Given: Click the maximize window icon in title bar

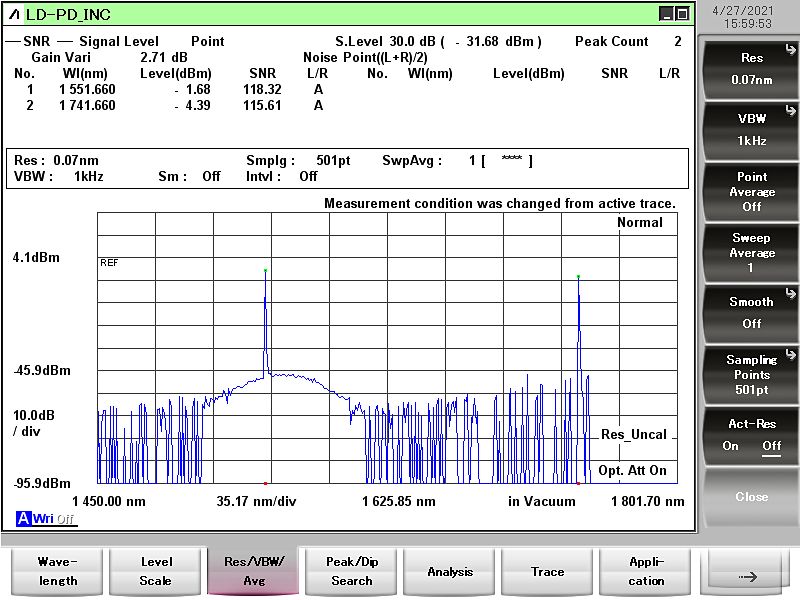Looking at the screenshot, I should (x=682, y=14).
